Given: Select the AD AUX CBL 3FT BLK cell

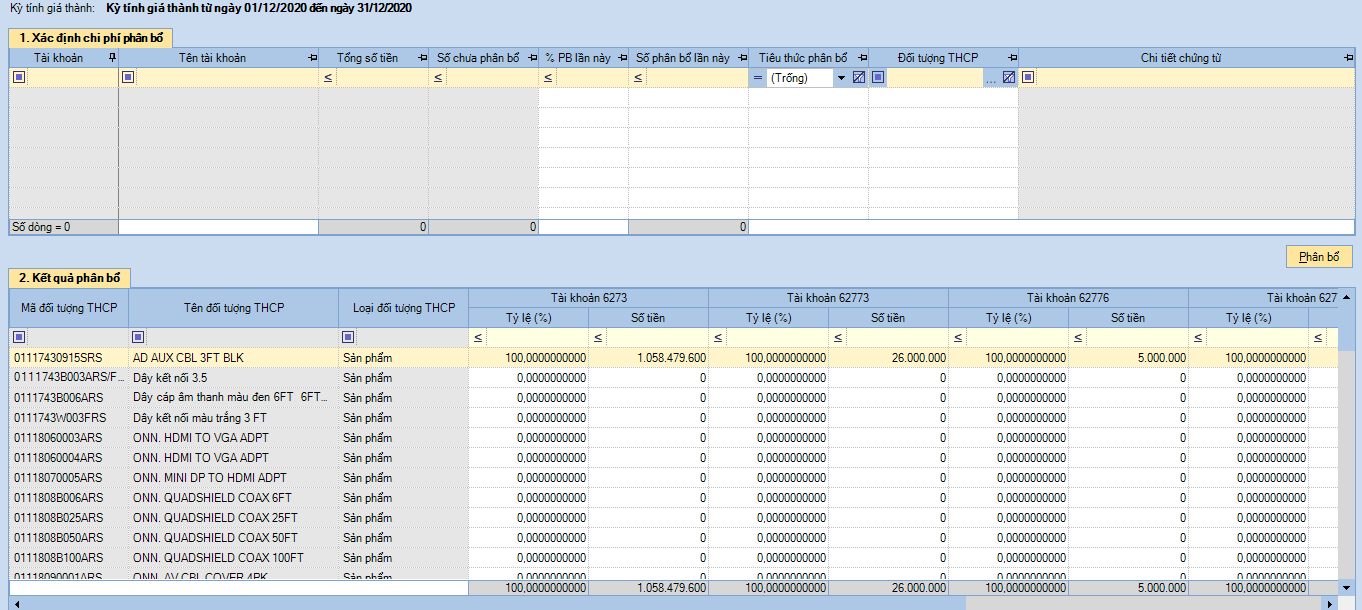Looking at the screenshot, I should [x=234, y=357].
